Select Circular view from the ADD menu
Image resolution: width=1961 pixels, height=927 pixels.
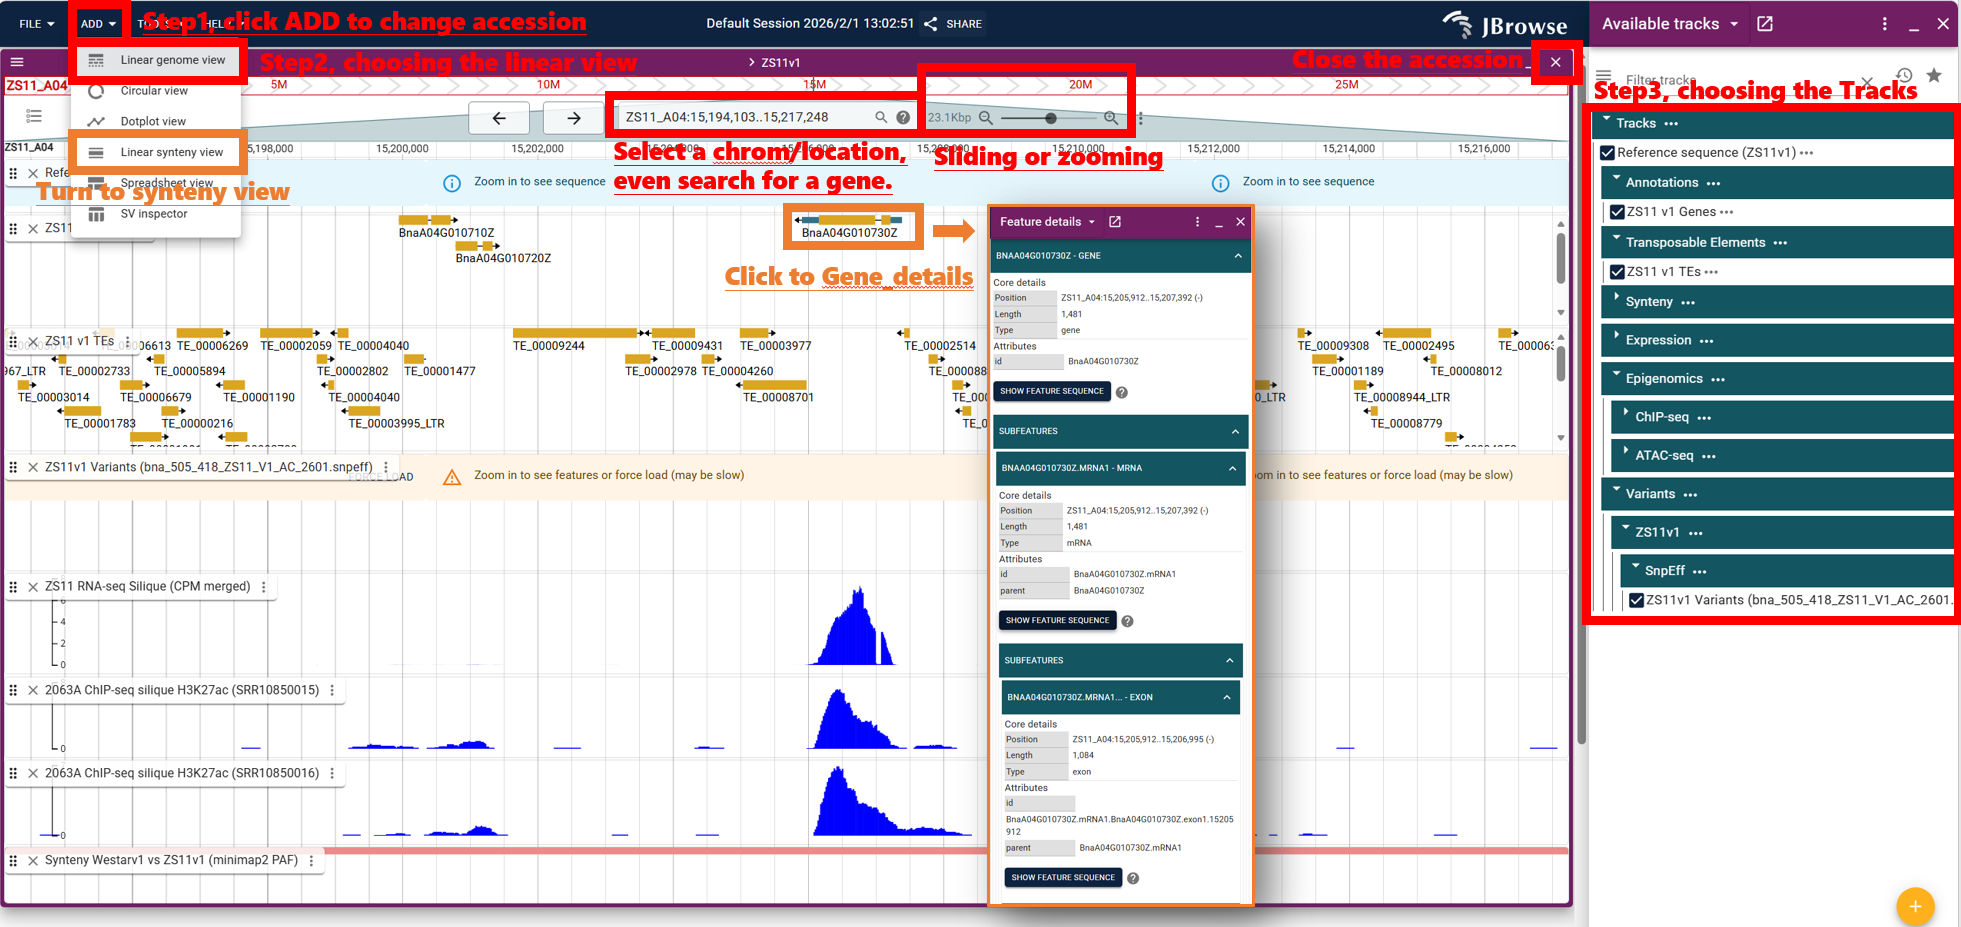[x=154, y=91]
